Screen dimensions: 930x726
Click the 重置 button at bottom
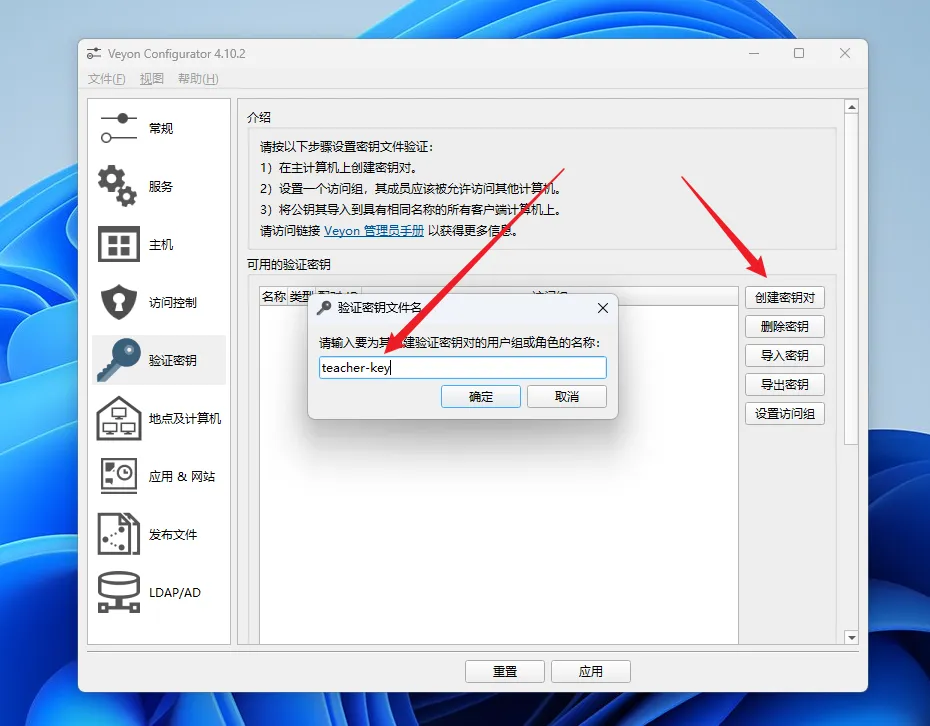click(505, 671)
